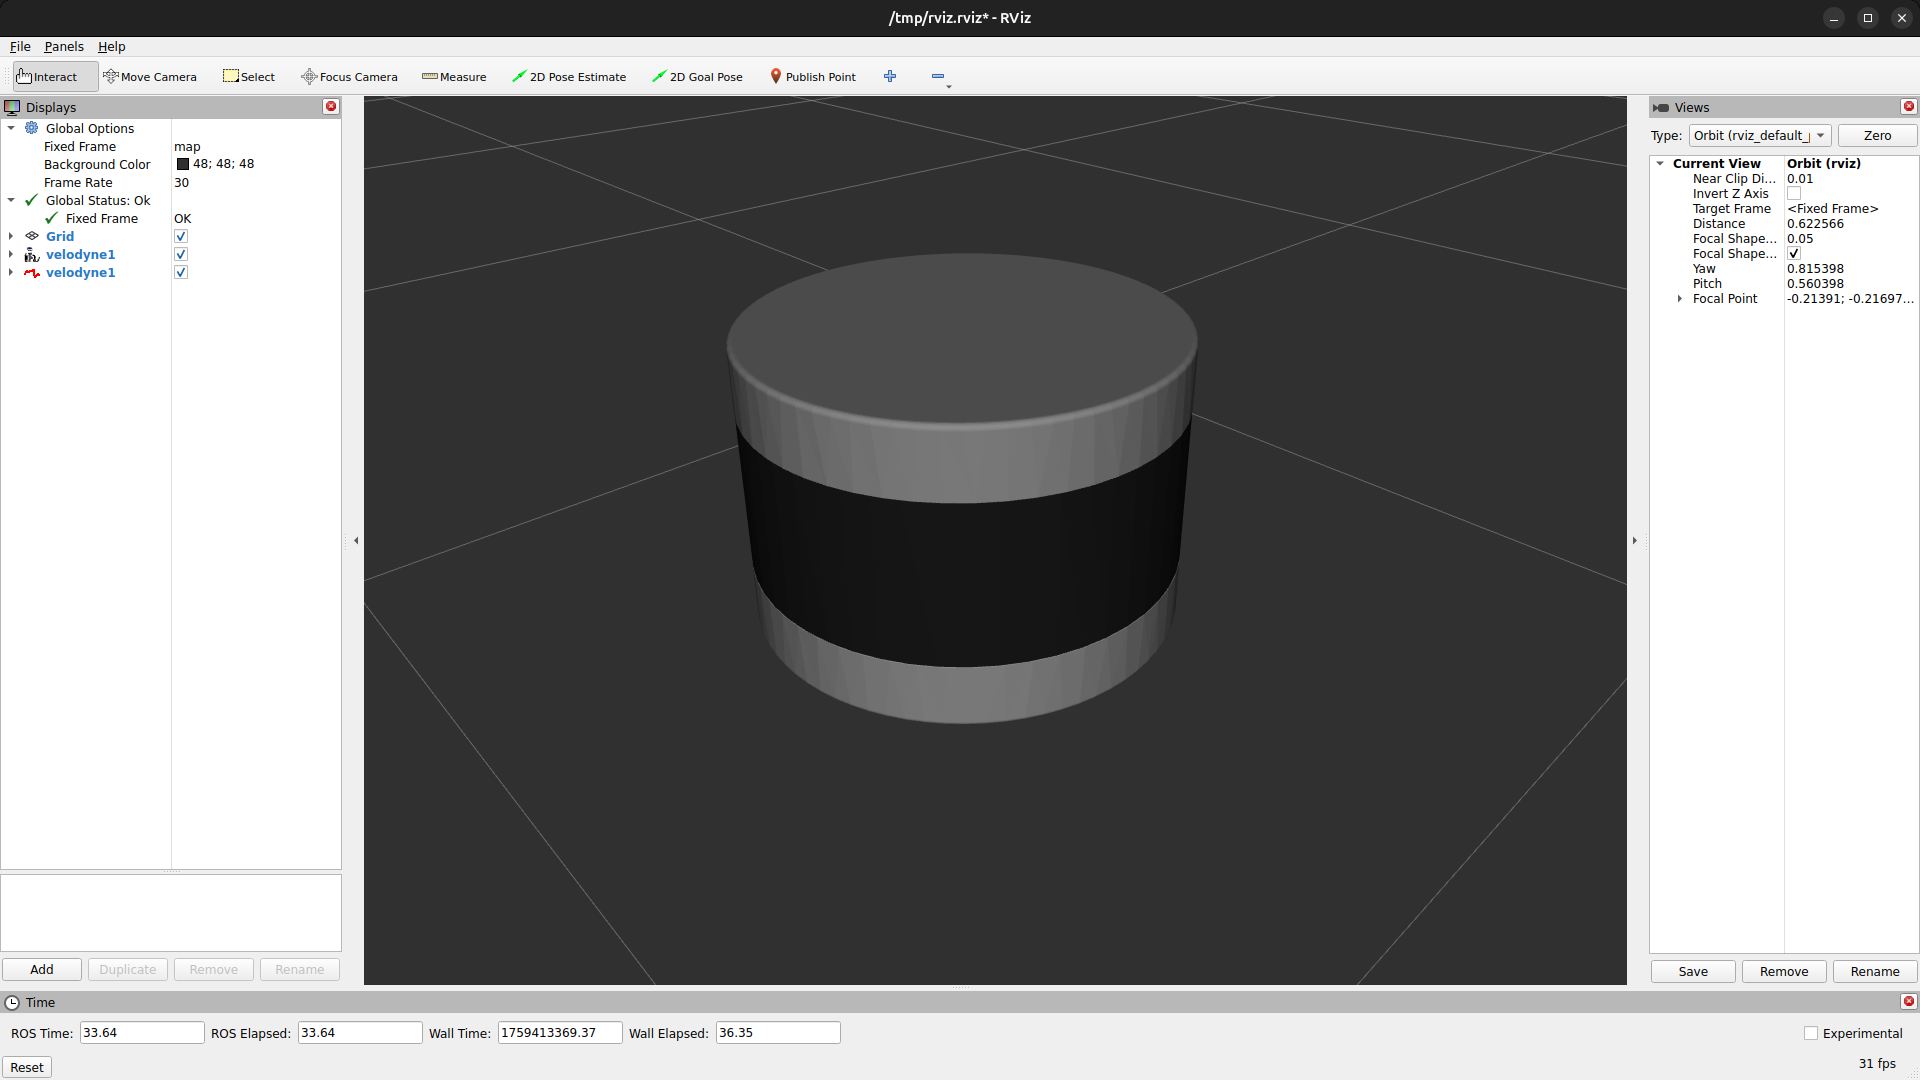Select the 2D Pose Estimate tool
This screenshot has height=1080, width=1920.
pos(569,77)
